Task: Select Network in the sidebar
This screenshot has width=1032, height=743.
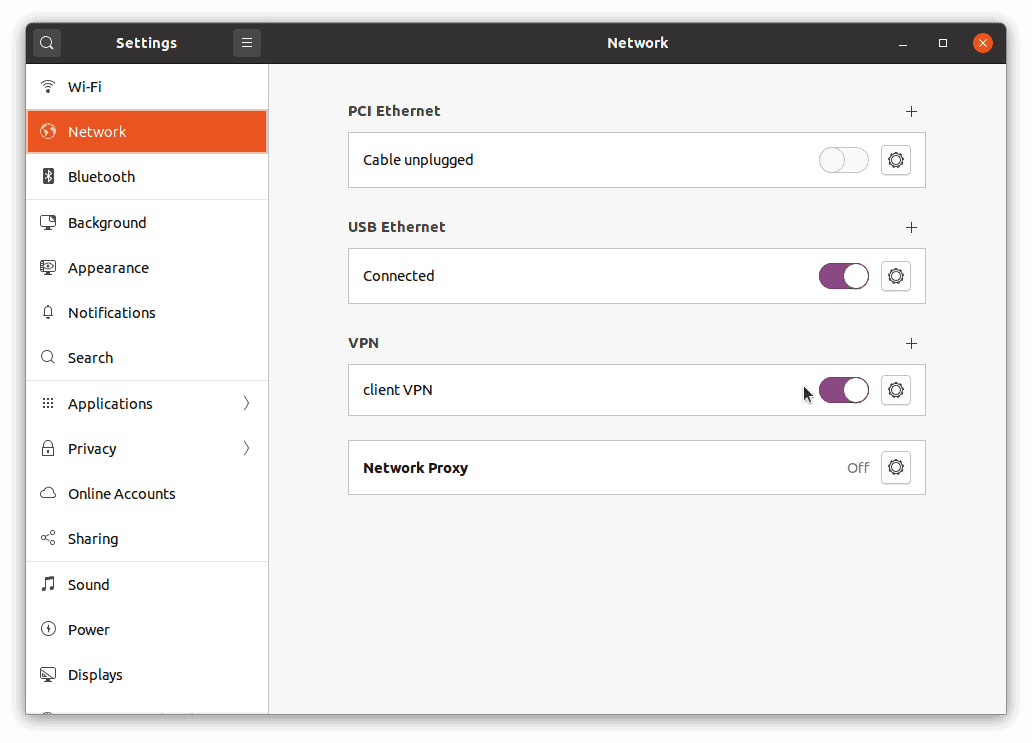Action: pos(97,131)
